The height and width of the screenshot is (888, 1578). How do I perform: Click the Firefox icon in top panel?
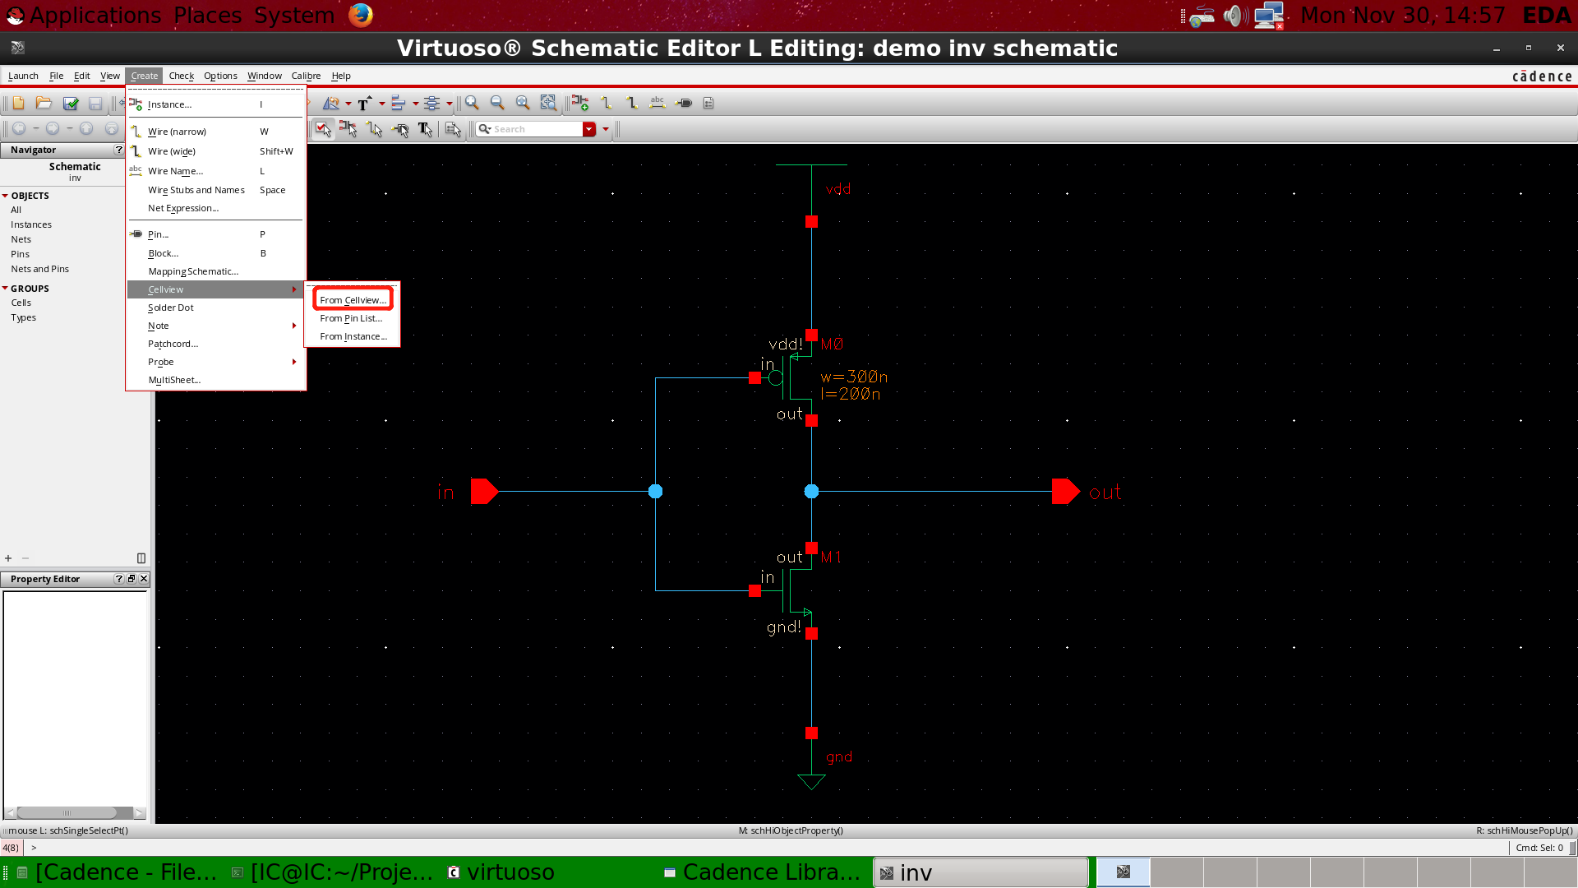361,15
